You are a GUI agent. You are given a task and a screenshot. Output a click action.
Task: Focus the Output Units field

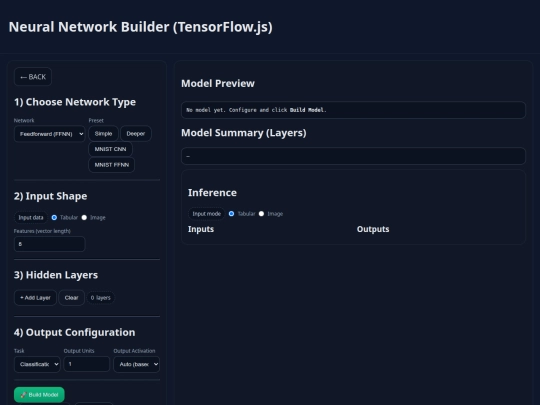point(86,364)
